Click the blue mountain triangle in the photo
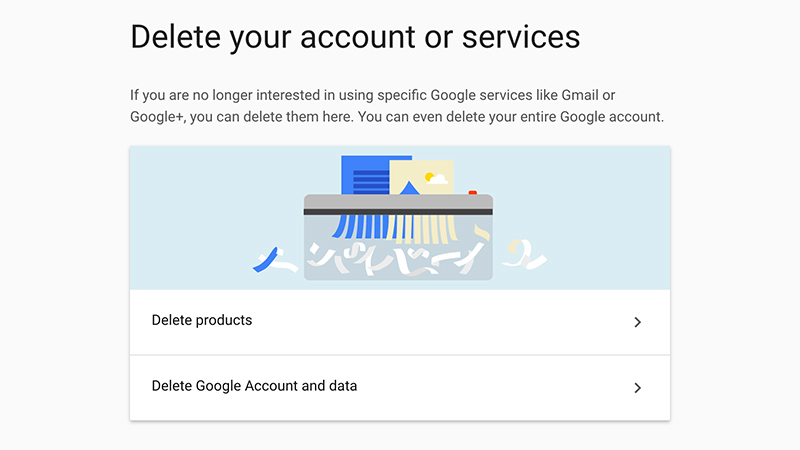The image size is (800, 450). [x=409, y=188]
